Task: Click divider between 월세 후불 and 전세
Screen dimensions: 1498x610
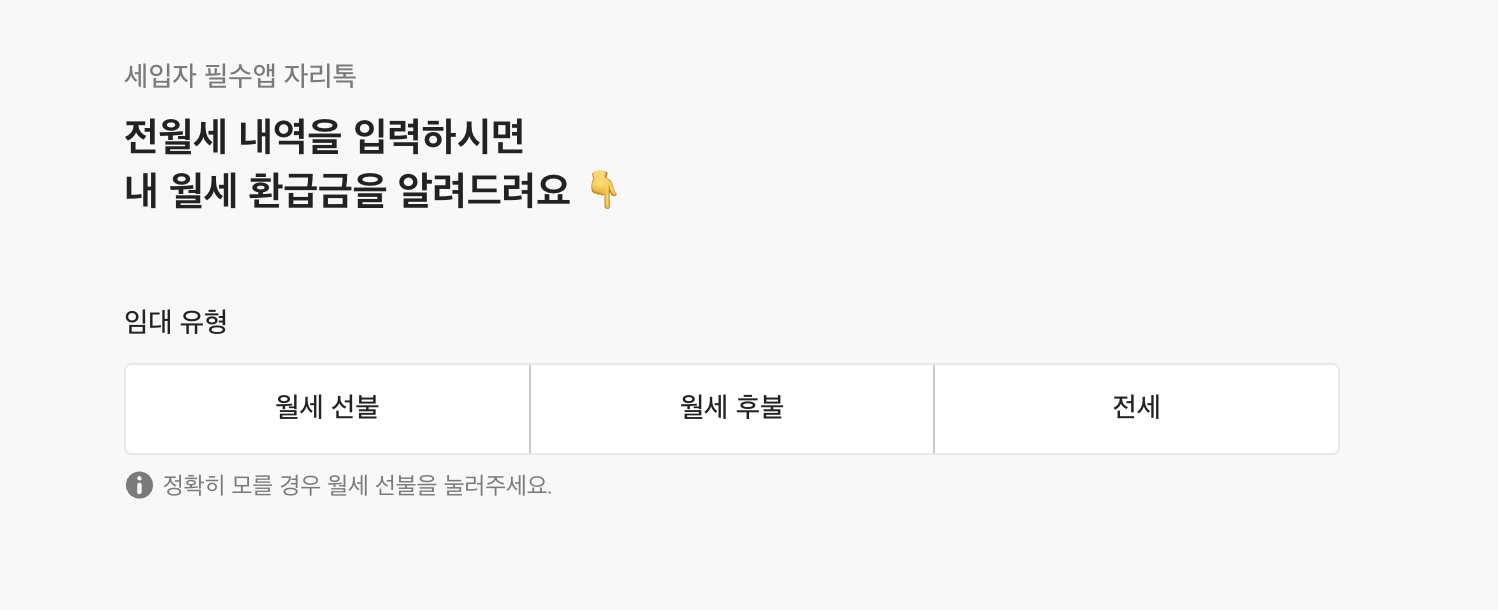Action: tap(934, 409)
